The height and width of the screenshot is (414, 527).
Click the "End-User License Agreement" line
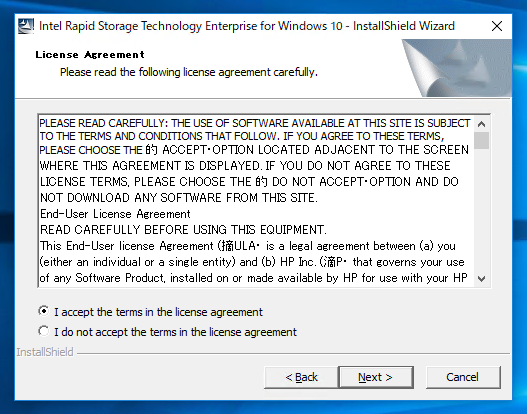[x=115, y=214]
